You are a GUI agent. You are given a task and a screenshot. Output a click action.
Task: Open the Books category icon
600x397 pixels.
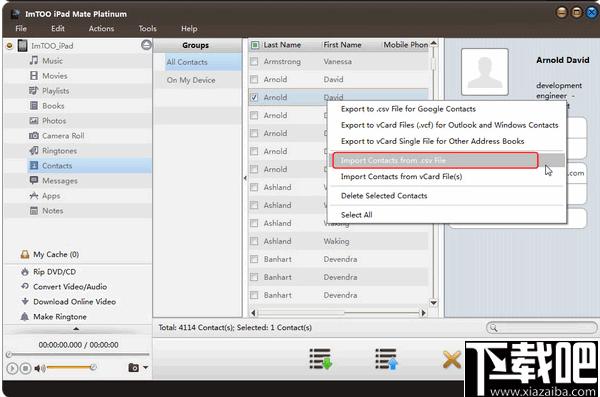(x=34, y=105)
